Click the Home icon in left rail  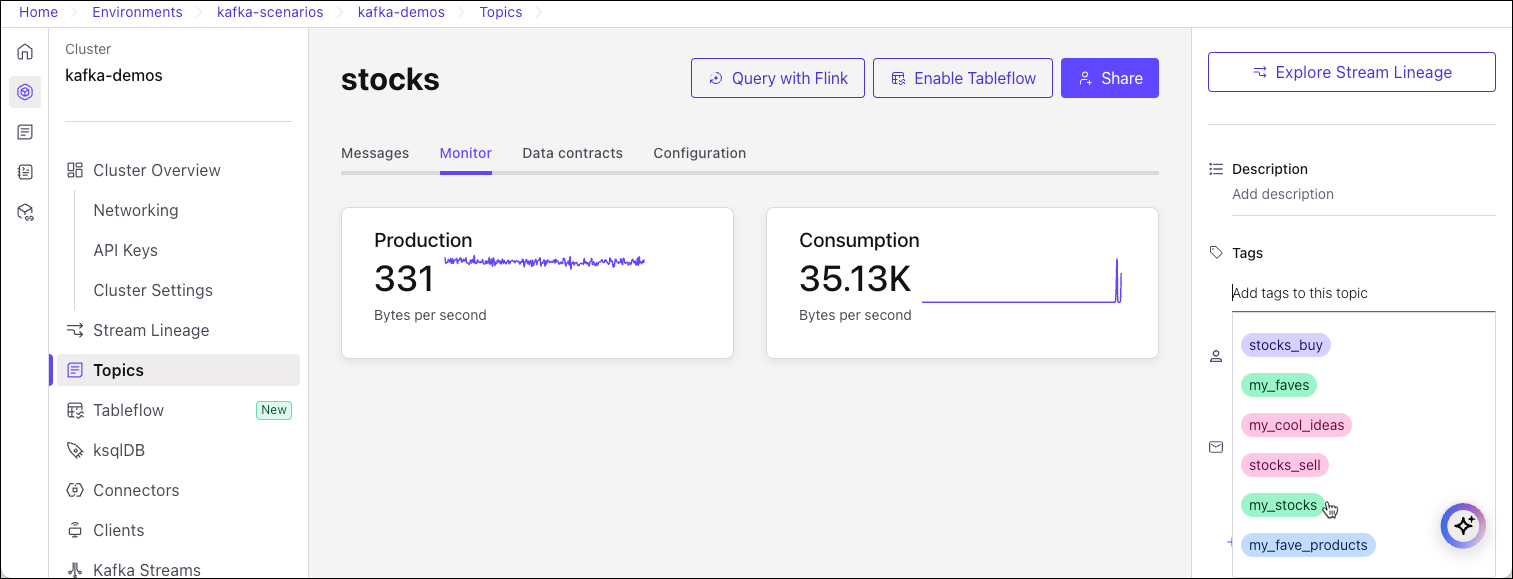tap(25, 52)
